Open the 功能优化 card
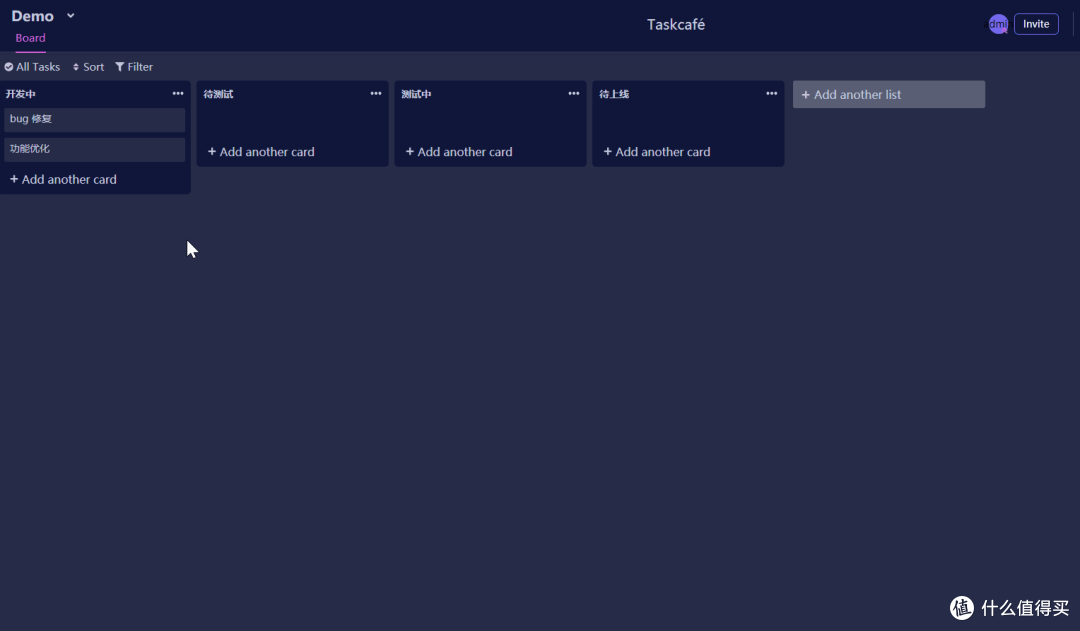This screenshot has height=631, width=1080. coord(94,149)
